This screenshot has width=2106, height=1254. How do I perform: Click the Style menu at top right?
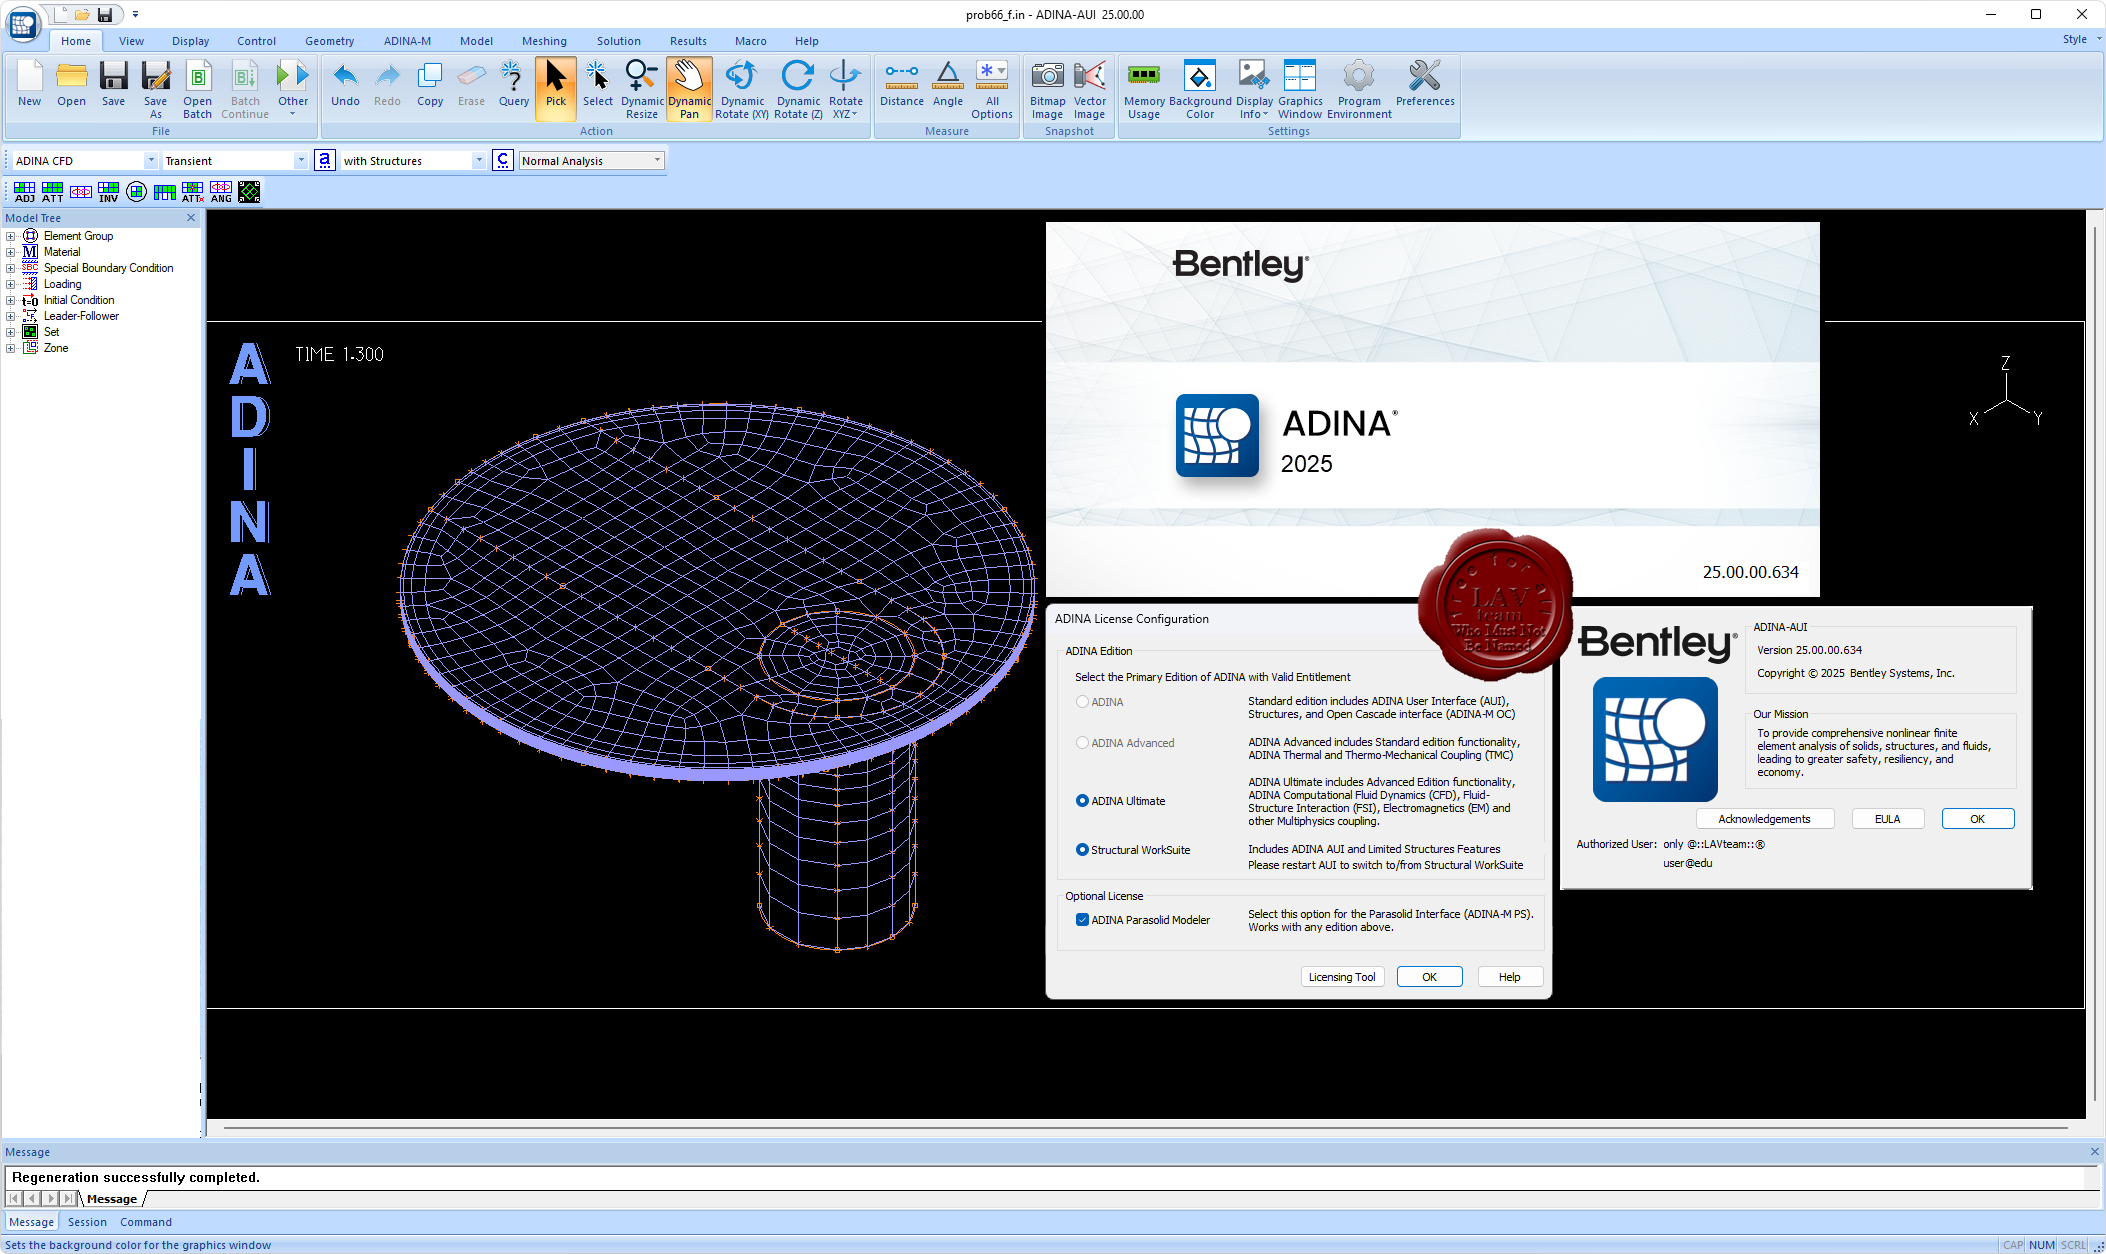tap(2081, 40)
